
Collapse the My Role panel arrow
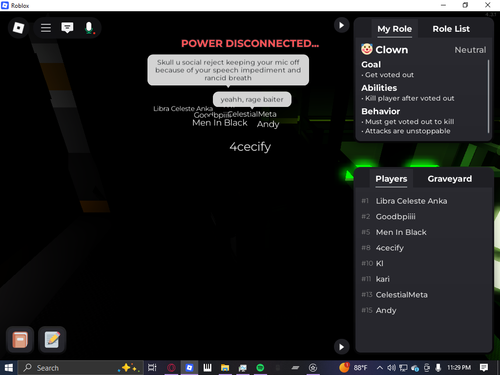point(341,25)
